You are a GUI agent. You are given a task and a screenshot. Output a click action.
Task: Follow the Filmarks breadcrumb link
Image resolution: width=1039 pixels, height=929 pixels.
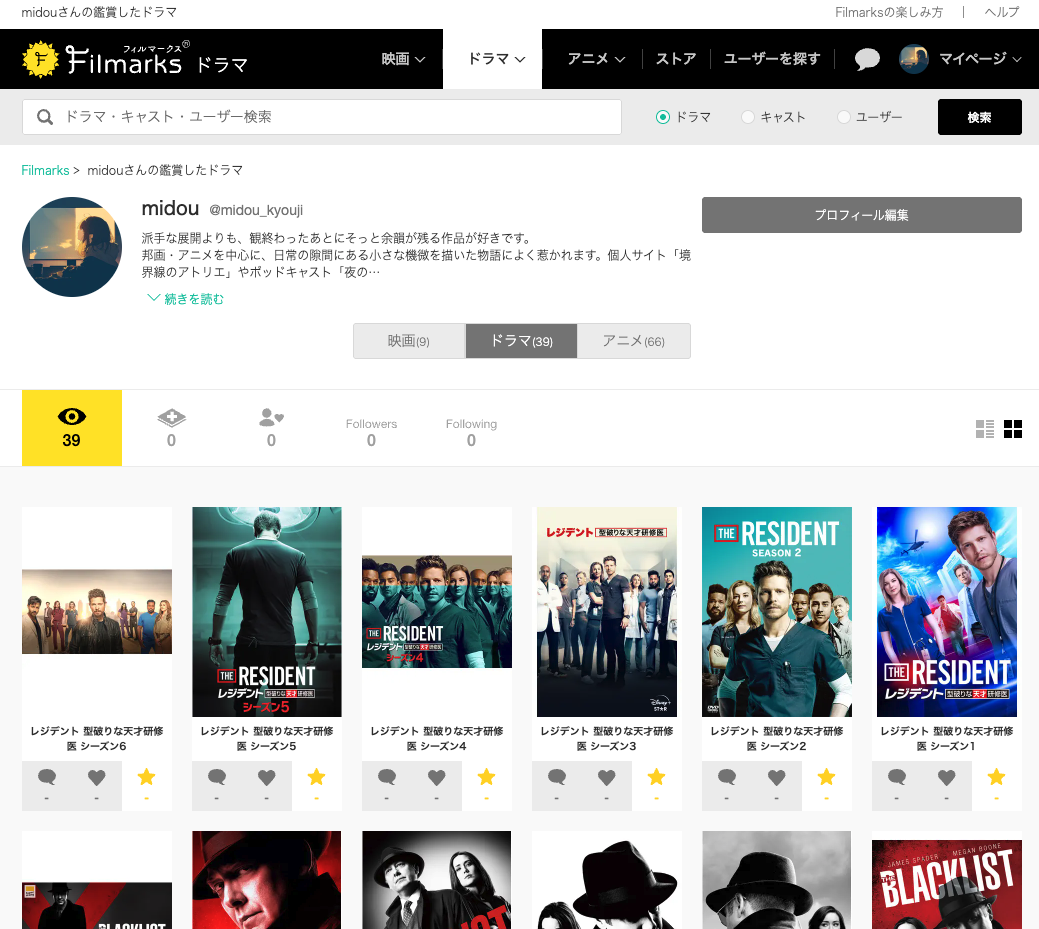pyautogui.click(x=45, y=170)
